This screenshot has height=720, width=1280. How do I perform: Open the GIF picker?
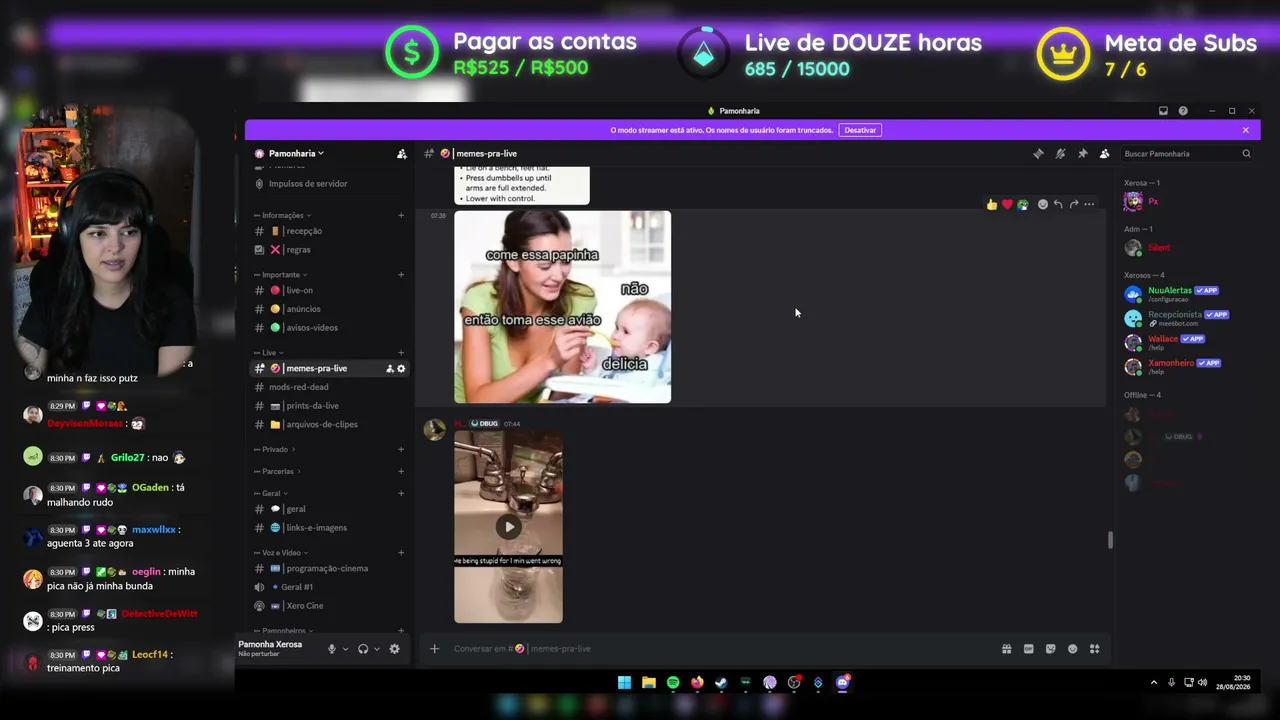click(1028, 649)
